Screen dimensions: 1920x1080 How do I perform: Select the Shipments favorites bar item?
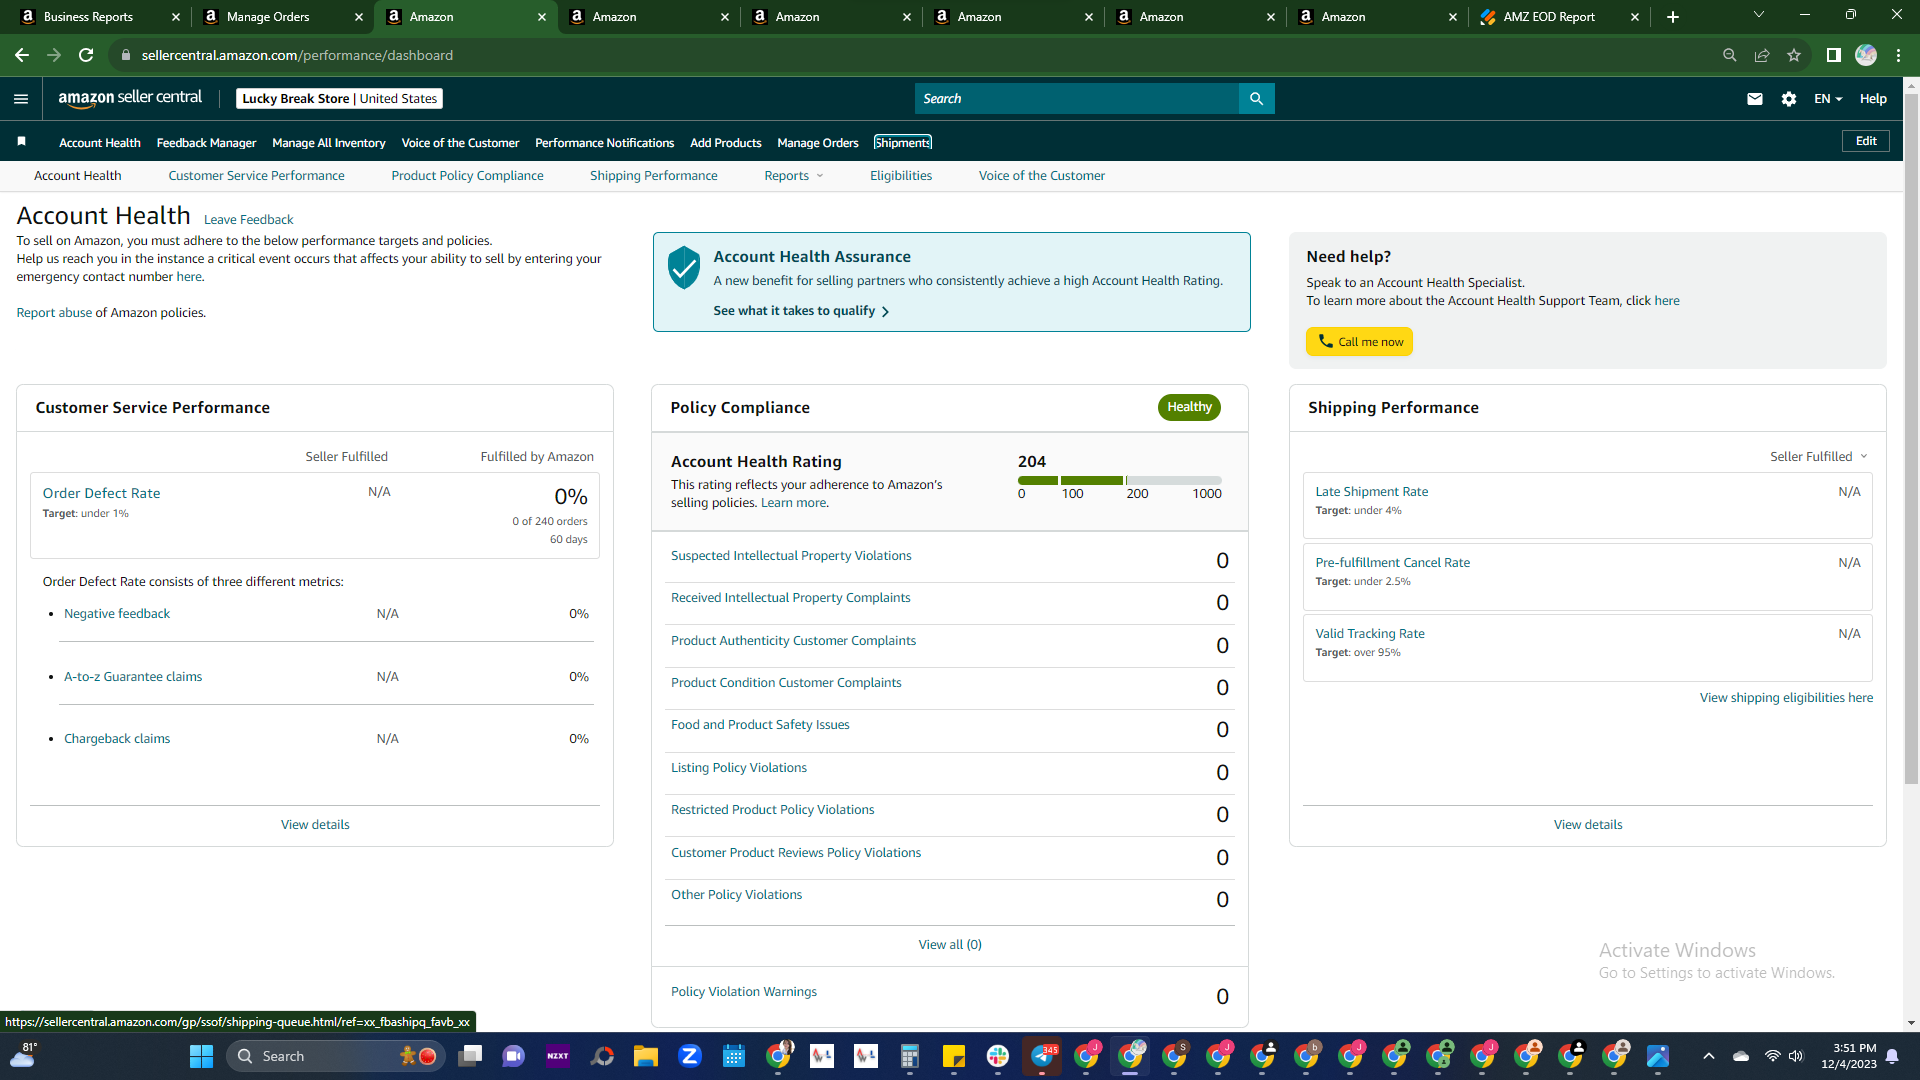coord(903,143)
